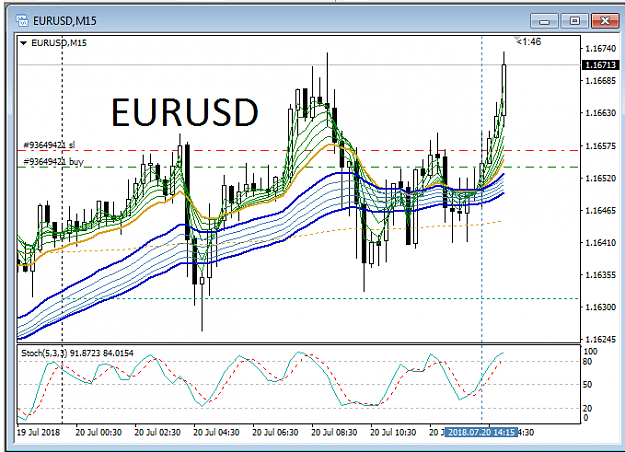Click the stochastic level 20 scale label

587,408
